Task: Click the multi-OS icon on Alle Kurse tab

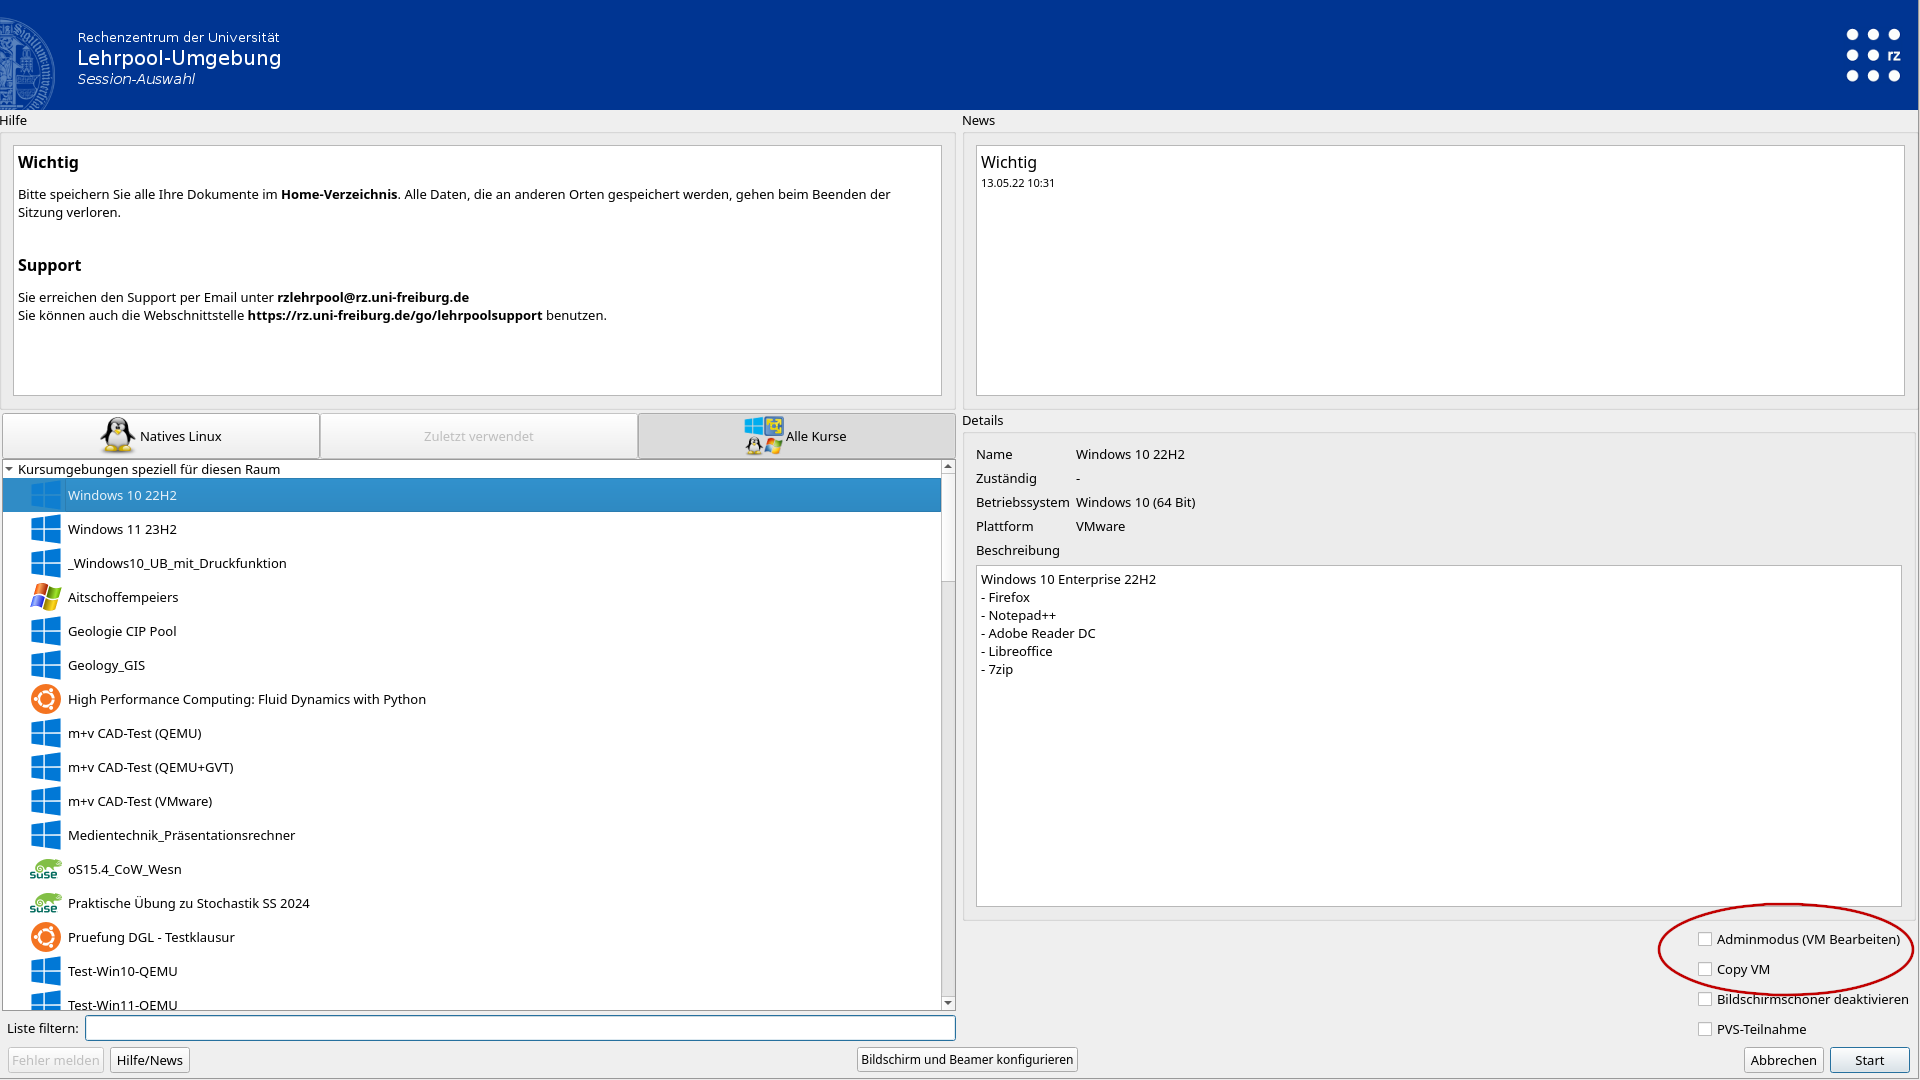Action: 764,435
